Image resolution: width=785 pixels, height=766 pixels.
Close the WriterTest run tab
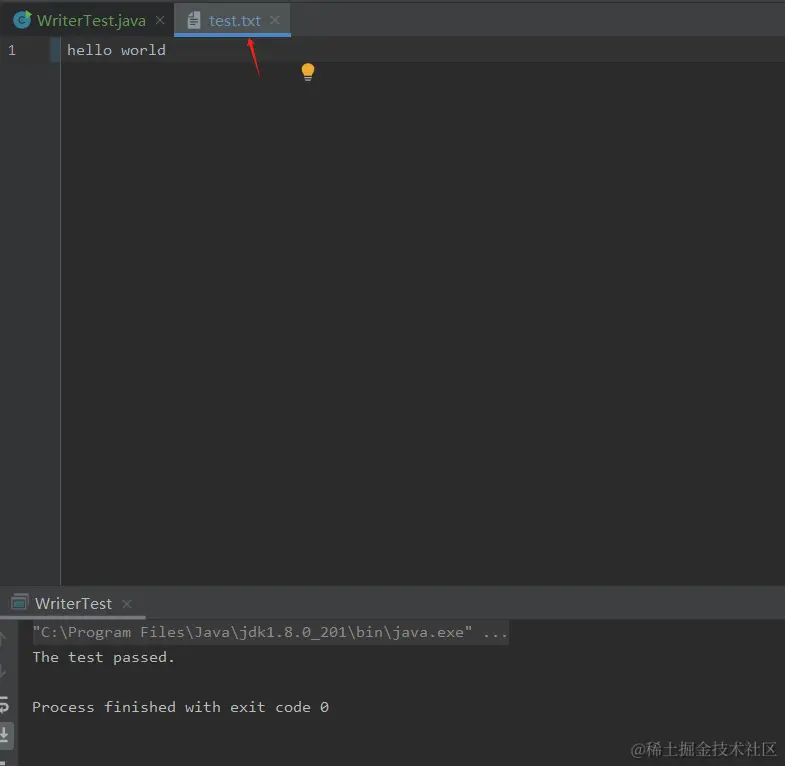[x=127, y=604]
